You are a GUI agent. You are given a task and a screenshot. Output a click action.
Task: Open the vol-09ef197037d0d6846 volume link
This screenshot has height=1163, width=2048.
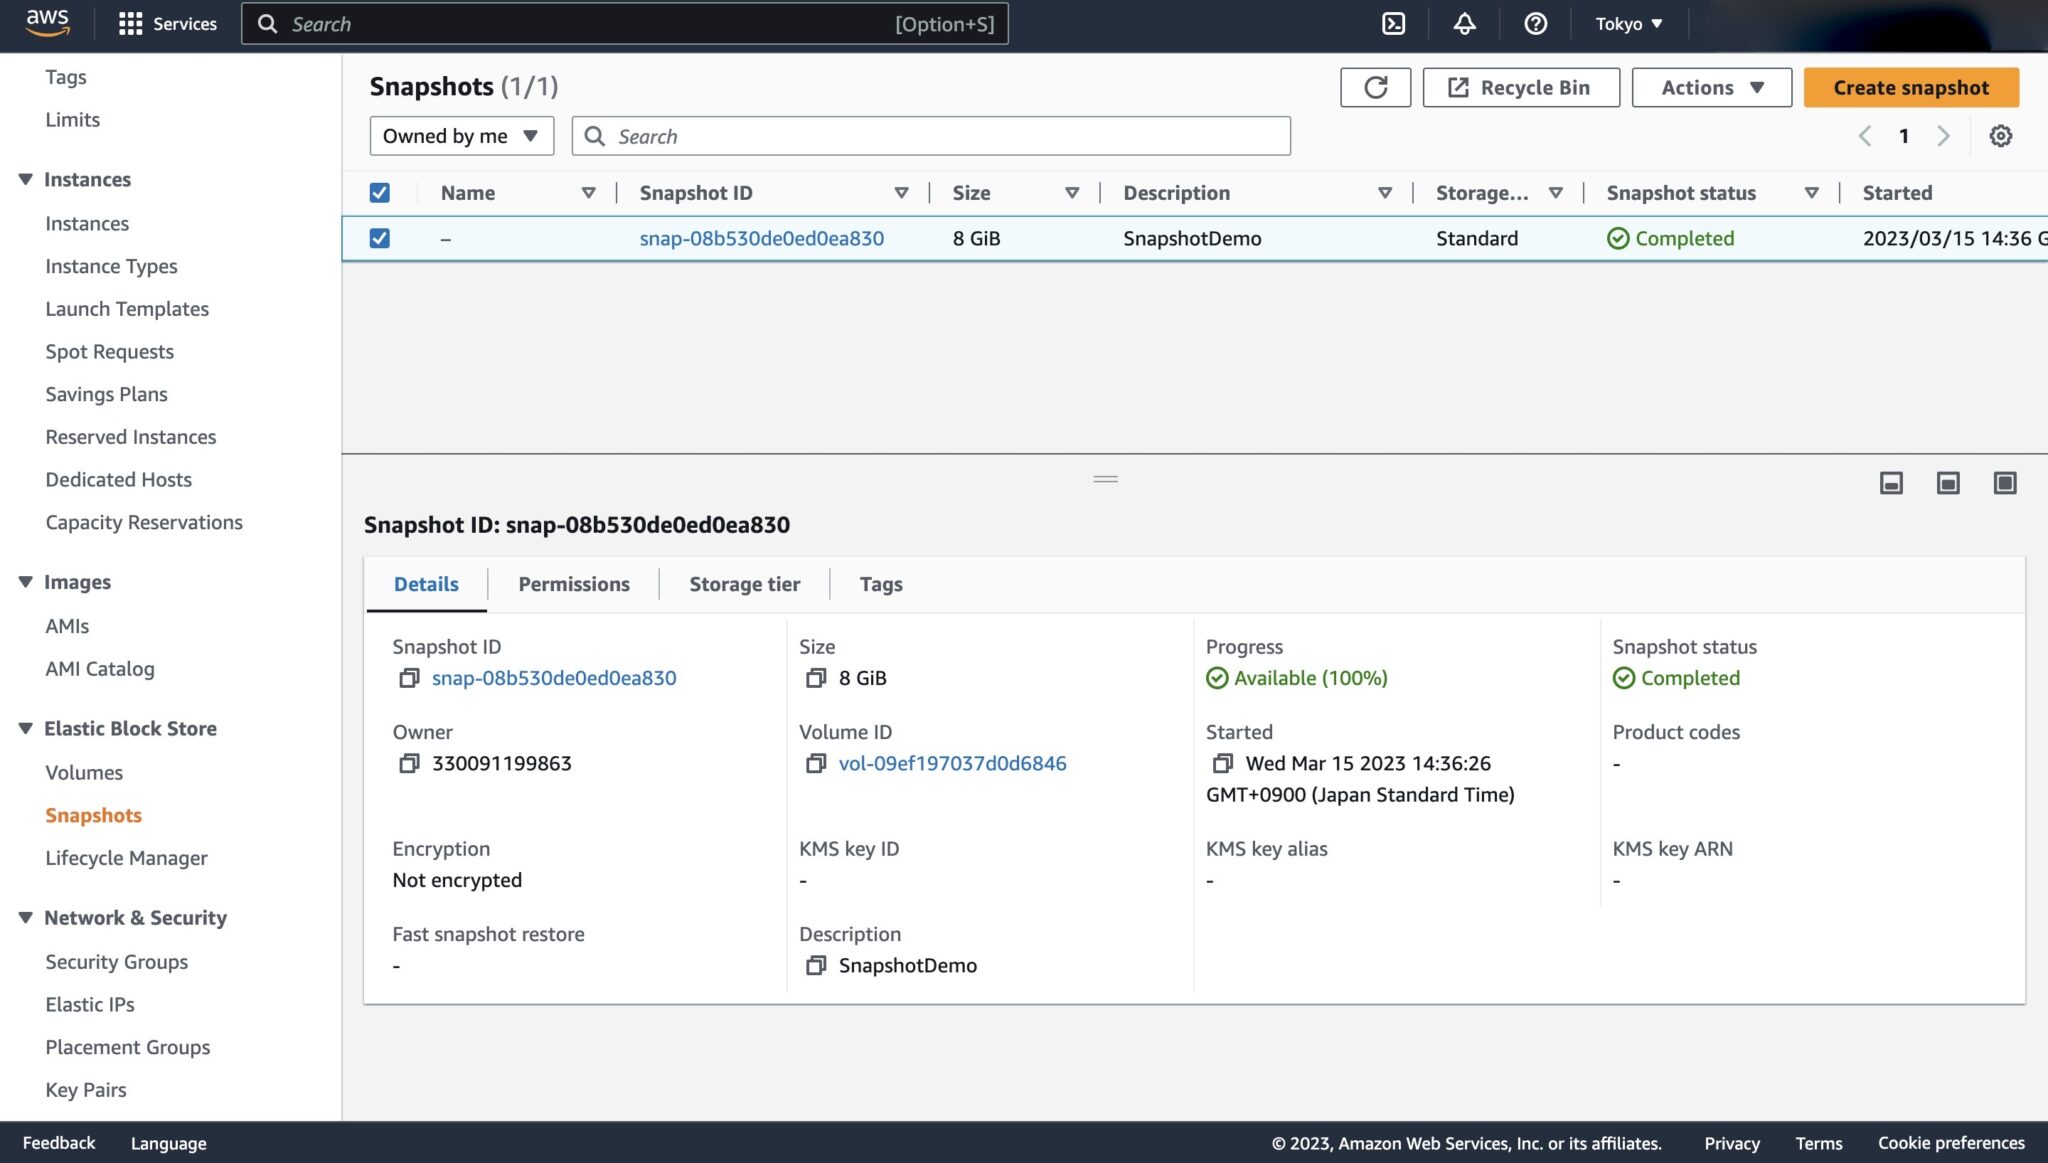952,763
